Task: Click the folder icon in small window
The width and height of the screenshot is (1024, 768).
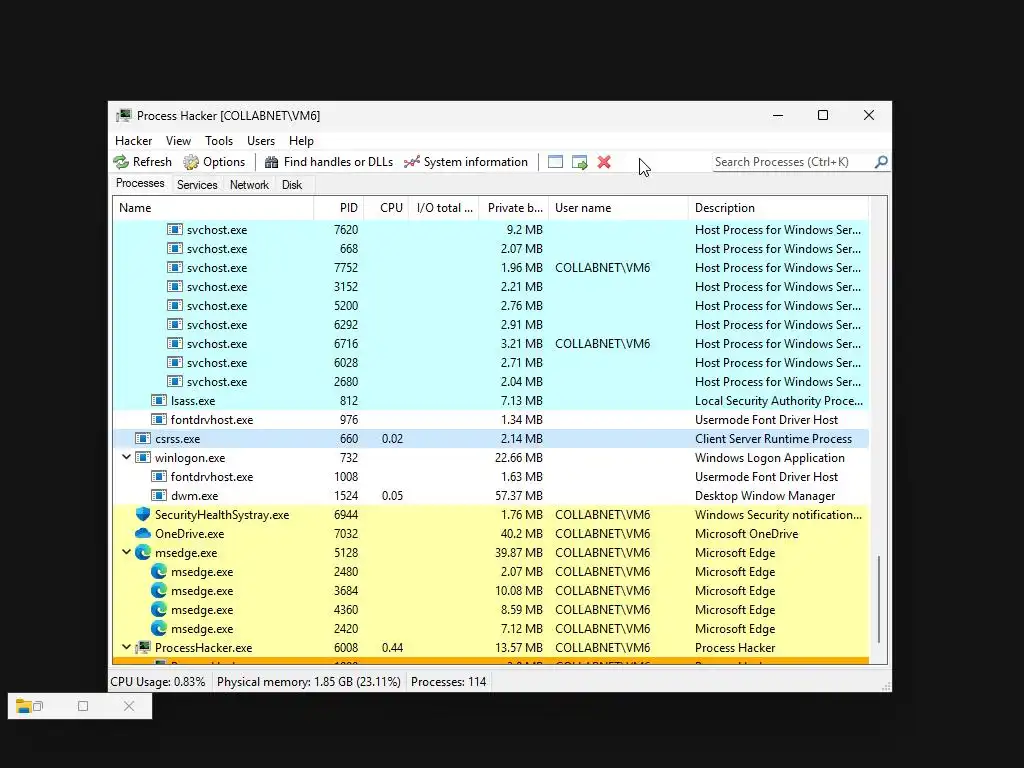Action: [x=24, y=706]
